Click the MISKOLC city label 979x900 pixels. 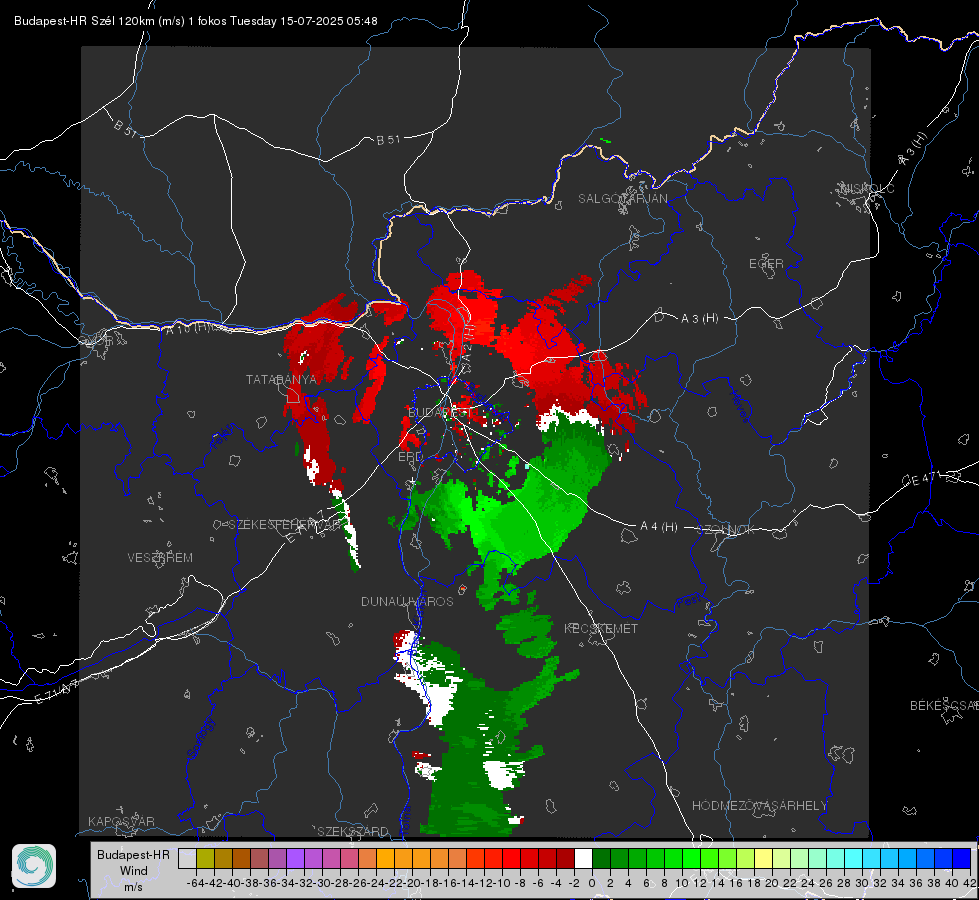point(867,188)
